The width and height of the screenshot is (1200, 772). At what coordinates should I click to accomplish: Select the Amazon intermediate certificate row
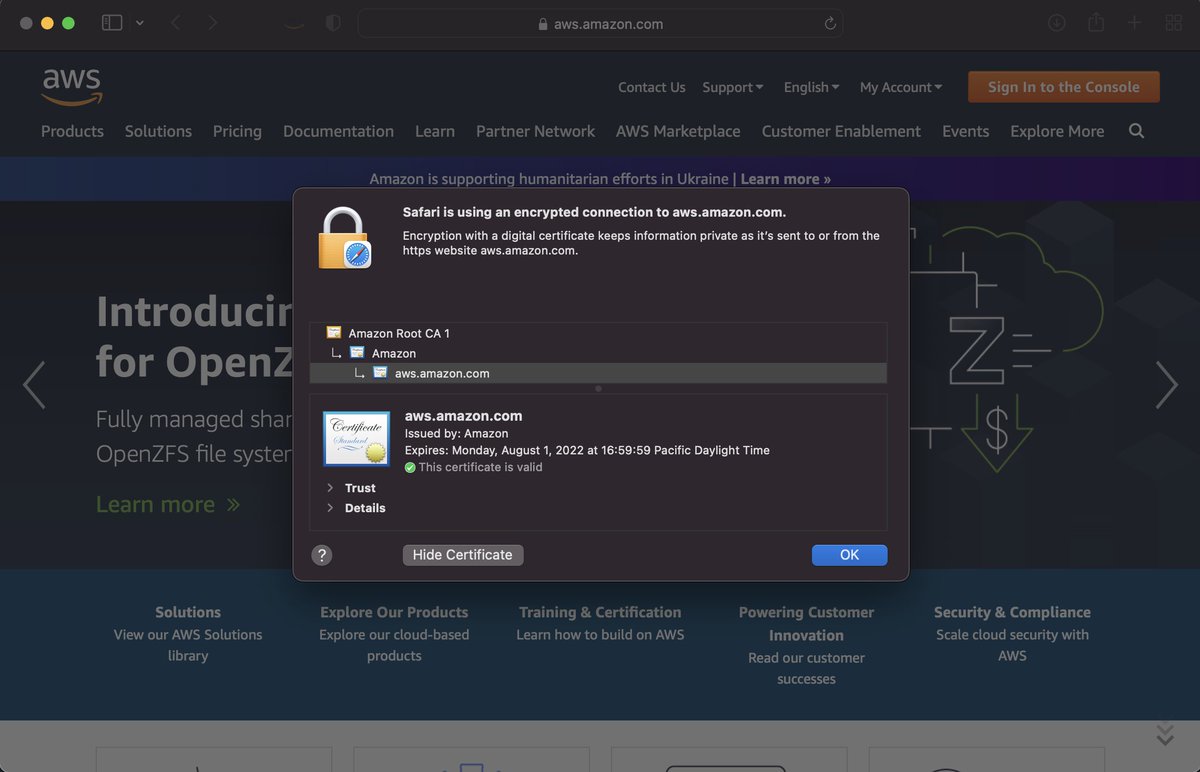point(598,353)
